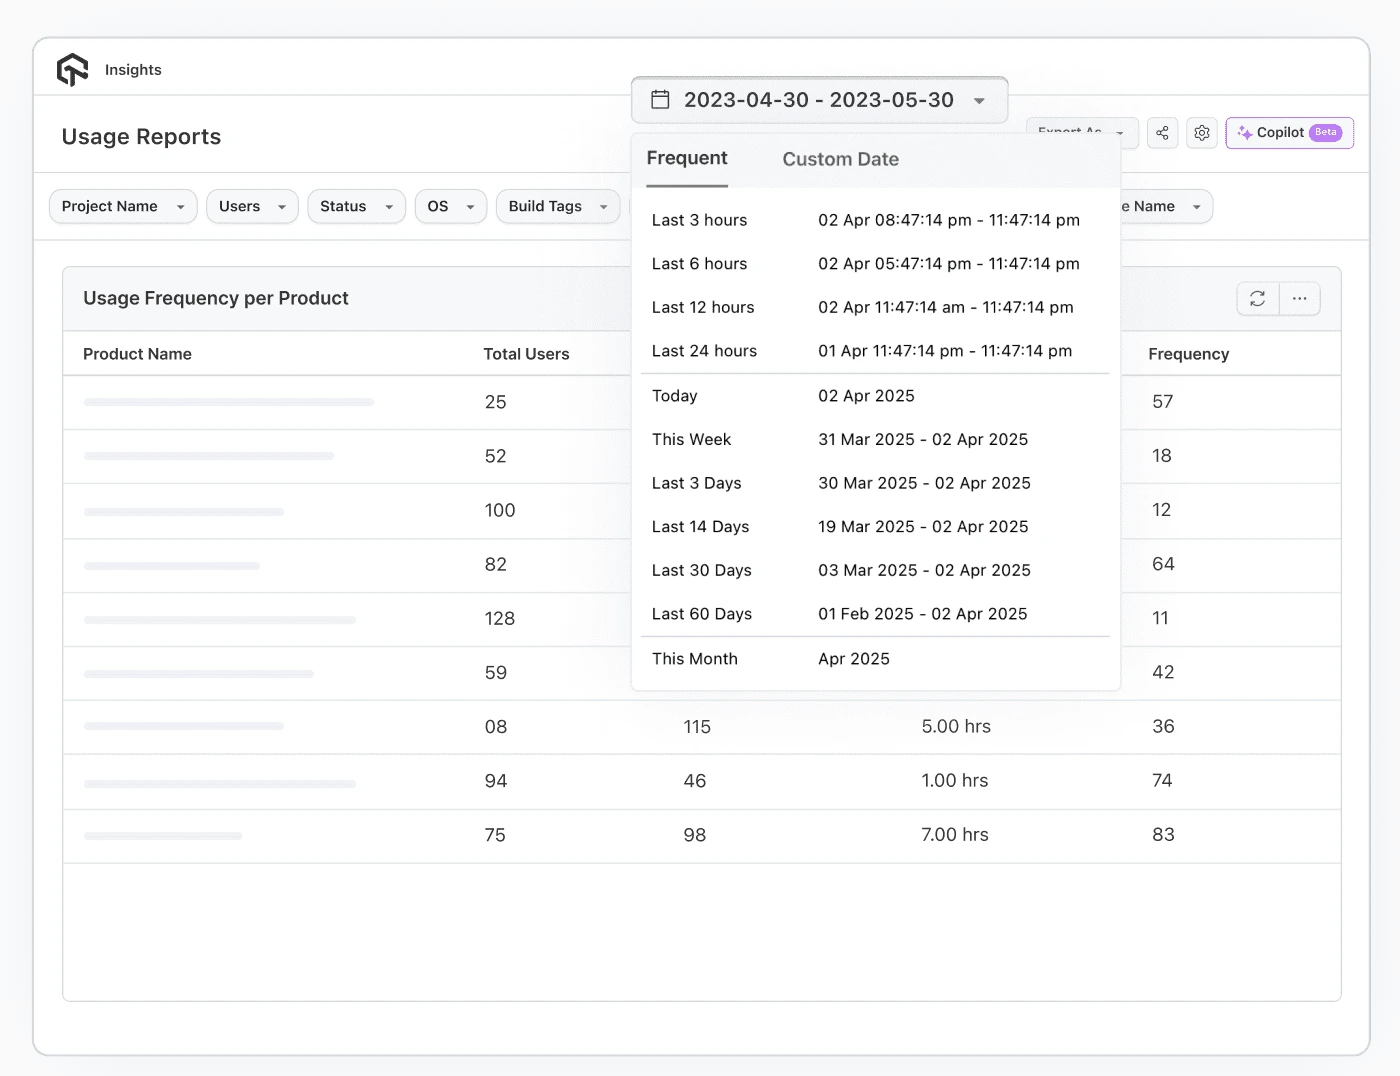1400x1076 pixels.
Task: Switch to the Custom Date tab
Action: [x=840, y=159]
